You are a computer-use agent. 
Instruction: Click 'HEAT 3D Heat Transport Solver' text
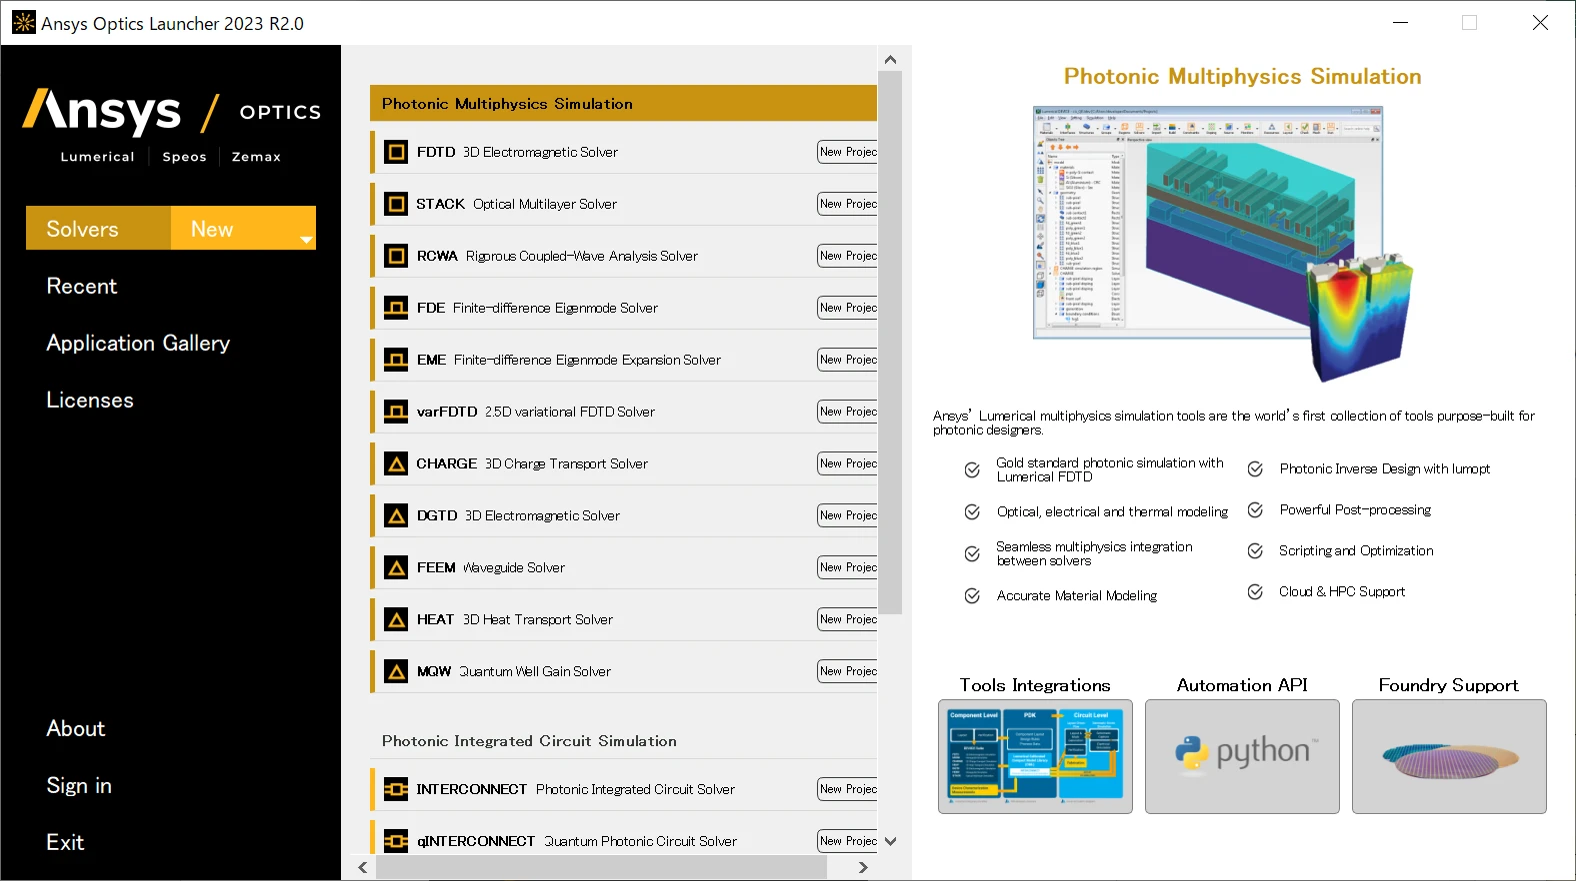pyautogui.click(x=515, y=620)
